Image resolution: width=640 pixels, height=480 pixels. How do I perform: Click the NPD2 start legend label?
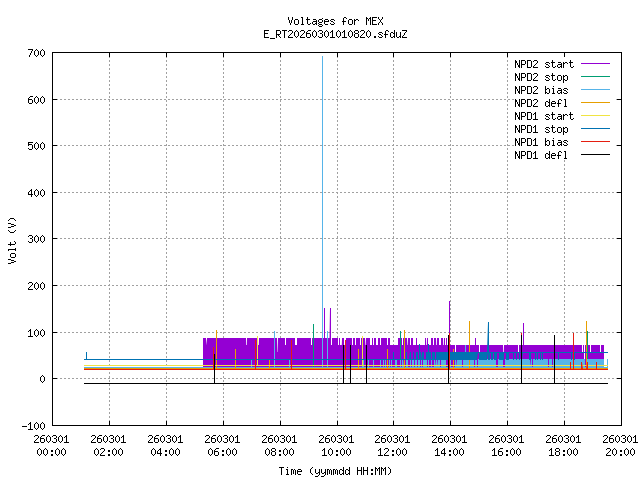541,64
